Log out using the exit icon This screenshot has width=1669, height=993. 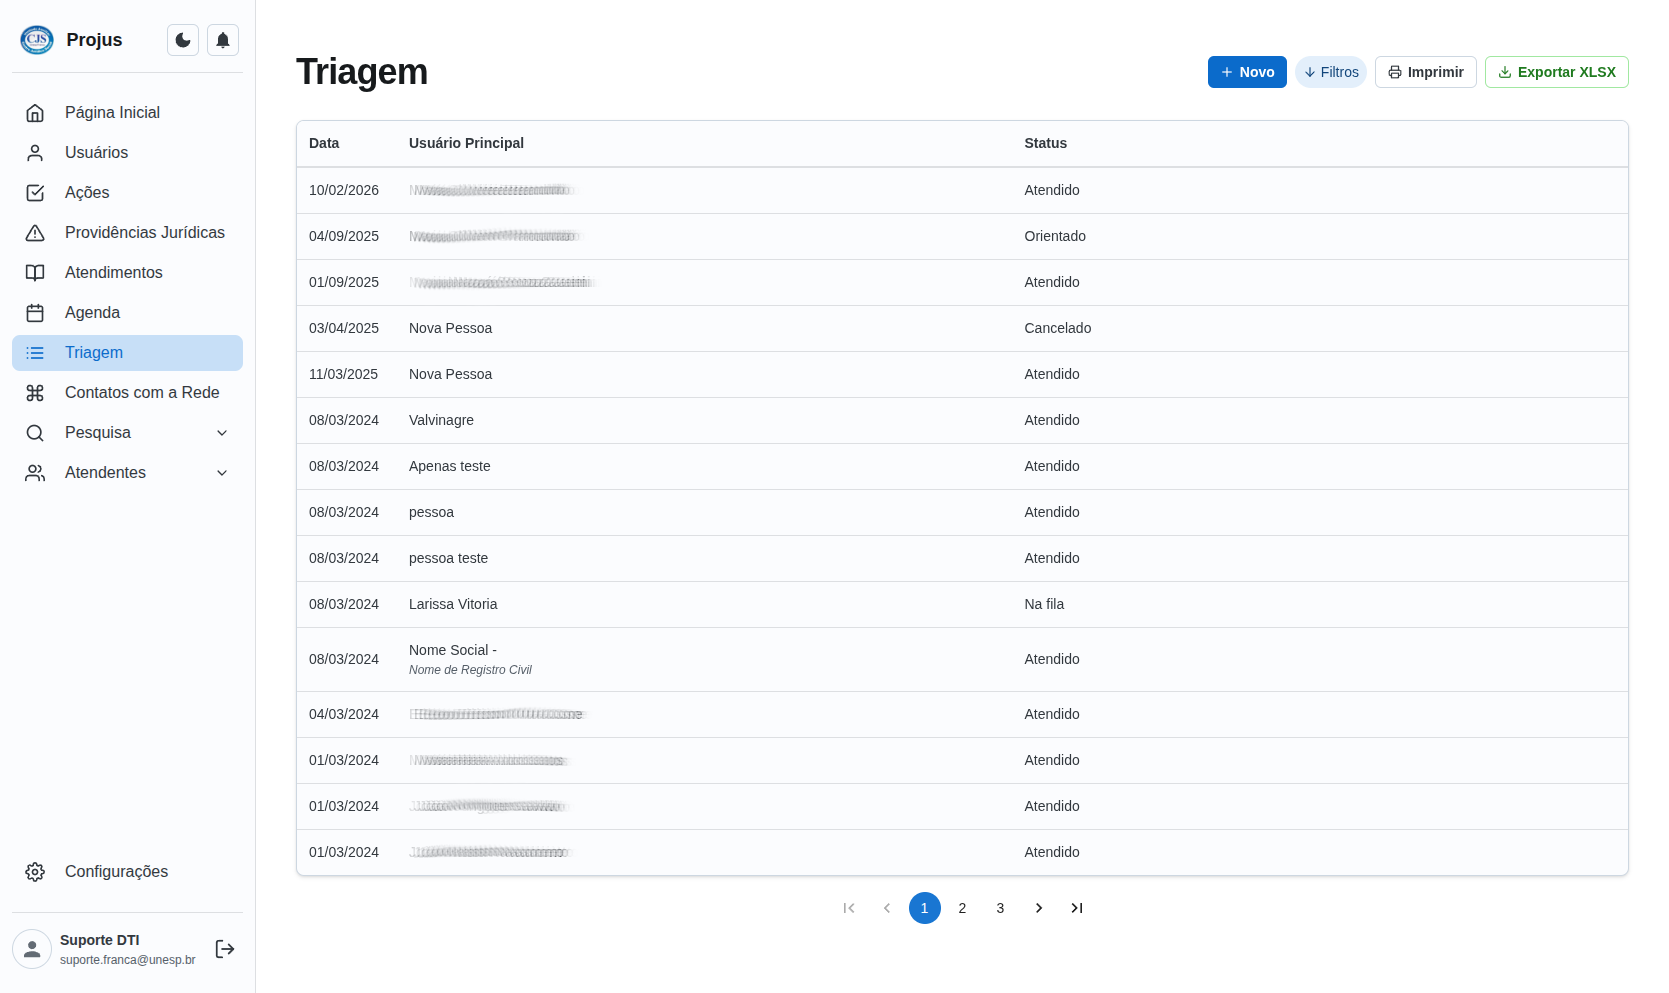[x=225, y=949]
